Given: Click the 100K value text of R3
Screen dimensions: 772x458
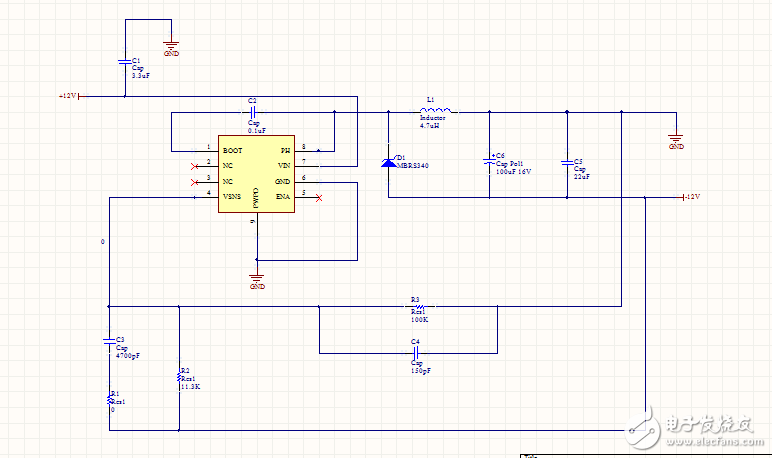Looking at the screenshot, I should (x=419, y=320).
